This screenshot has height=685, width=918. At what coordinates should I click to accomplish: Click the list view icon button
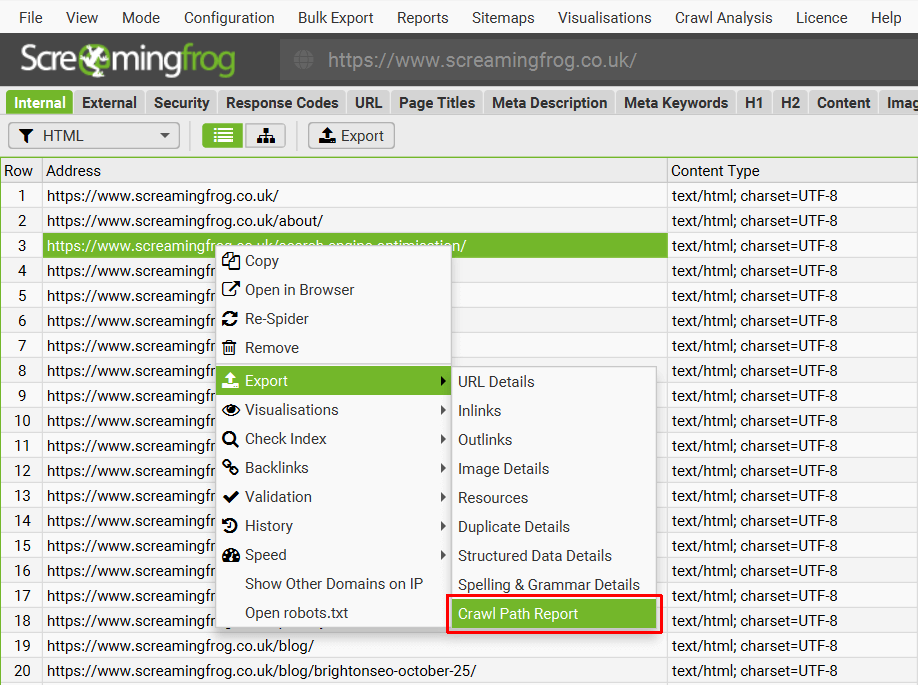222,136
